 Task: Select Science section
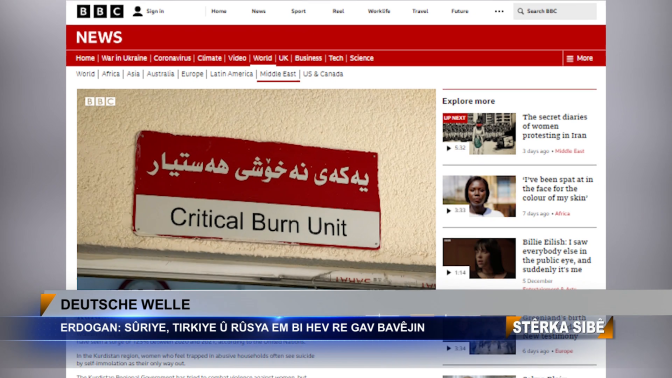361,58
